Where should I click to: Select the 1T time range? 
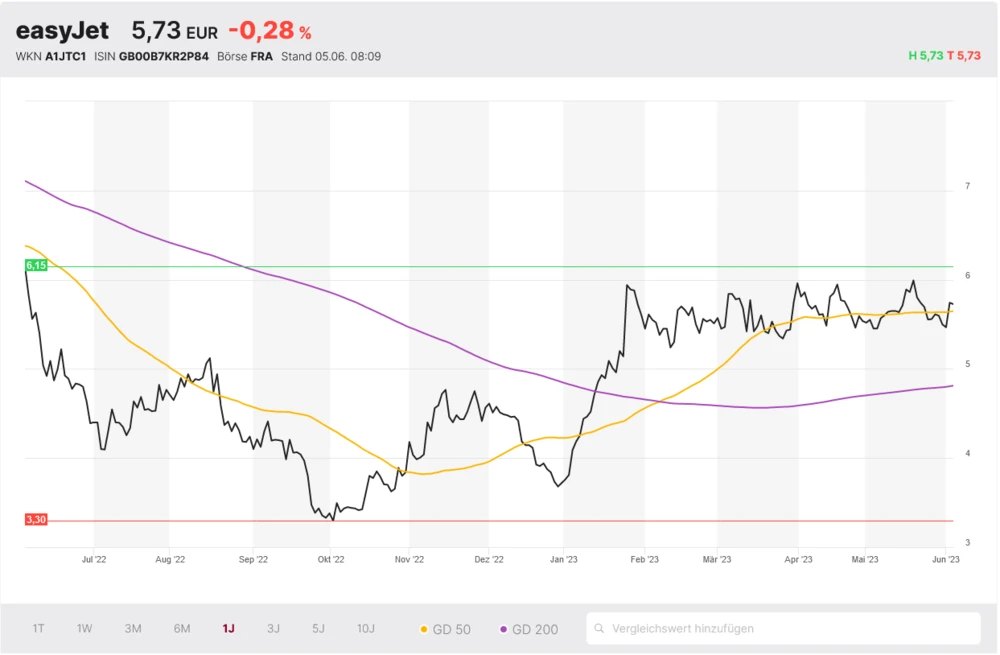pos(38,629)
